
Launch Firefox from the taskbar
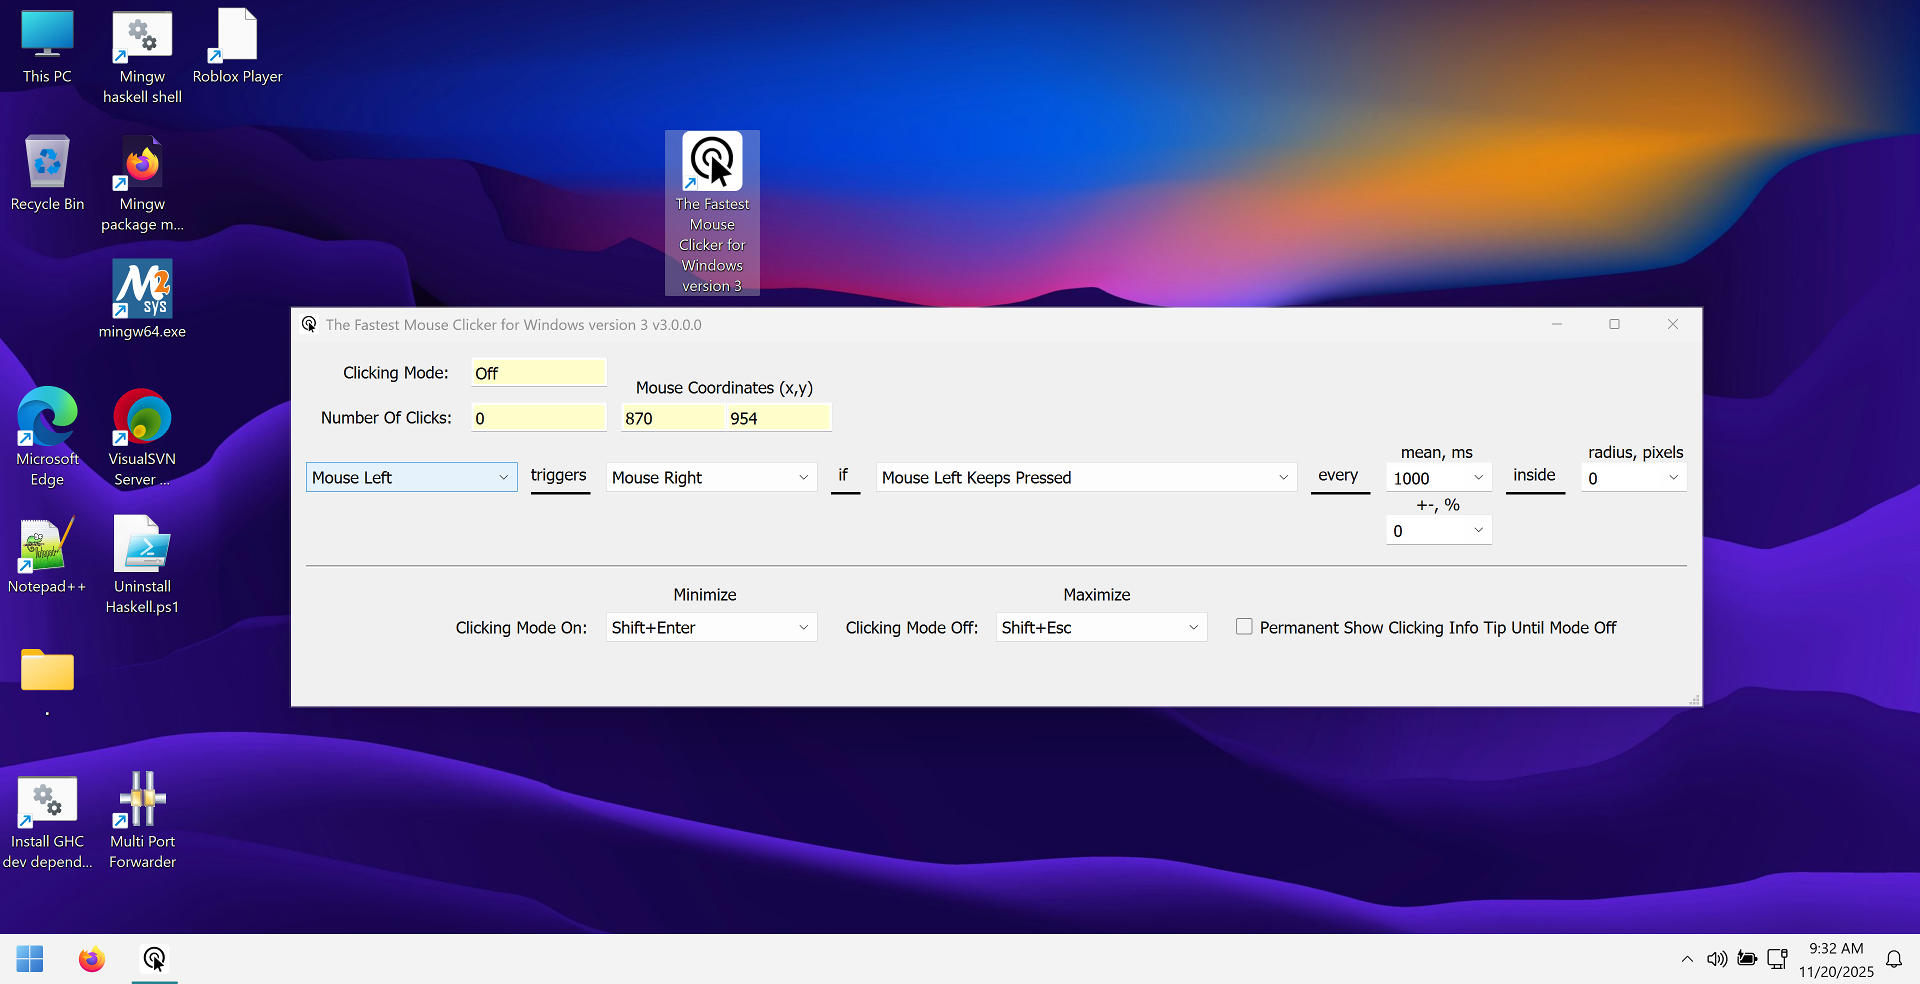tap(91, 958)
